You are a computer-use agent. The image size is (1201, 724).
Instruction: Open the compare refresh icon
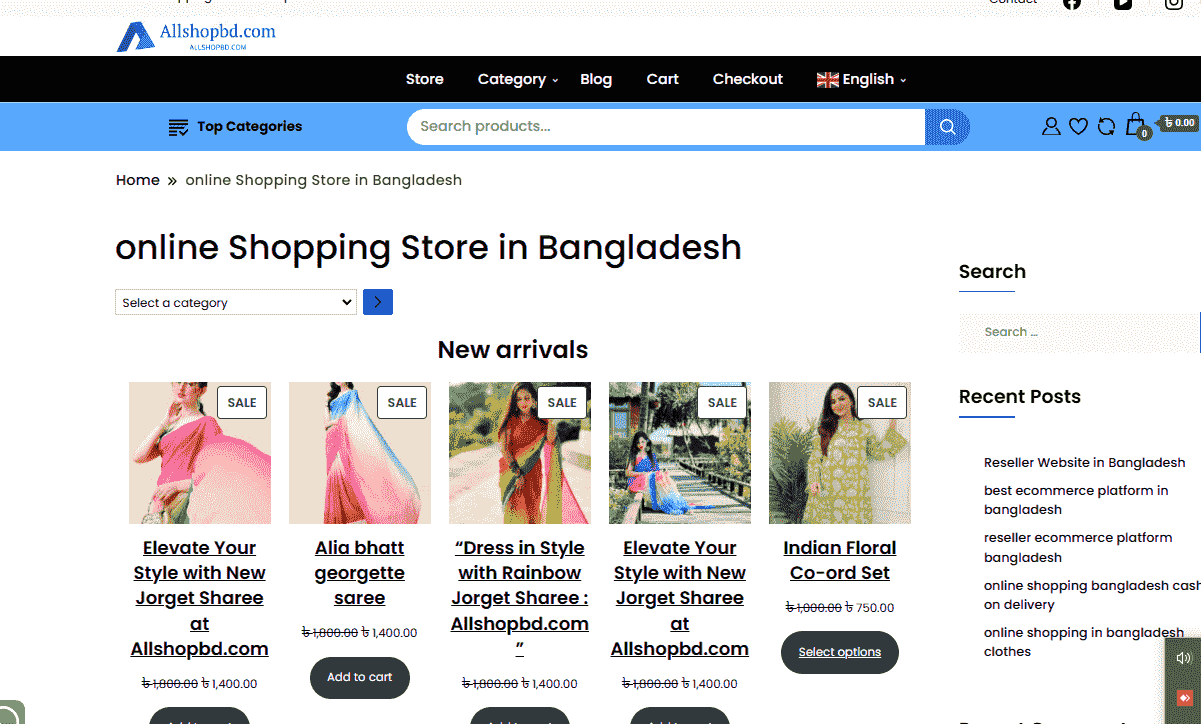click(x=1106, y=126)
